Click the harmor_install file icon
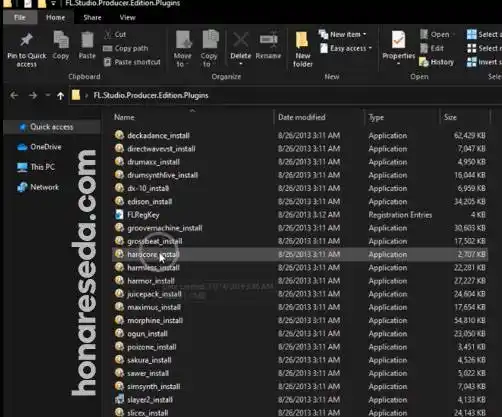 119,281
